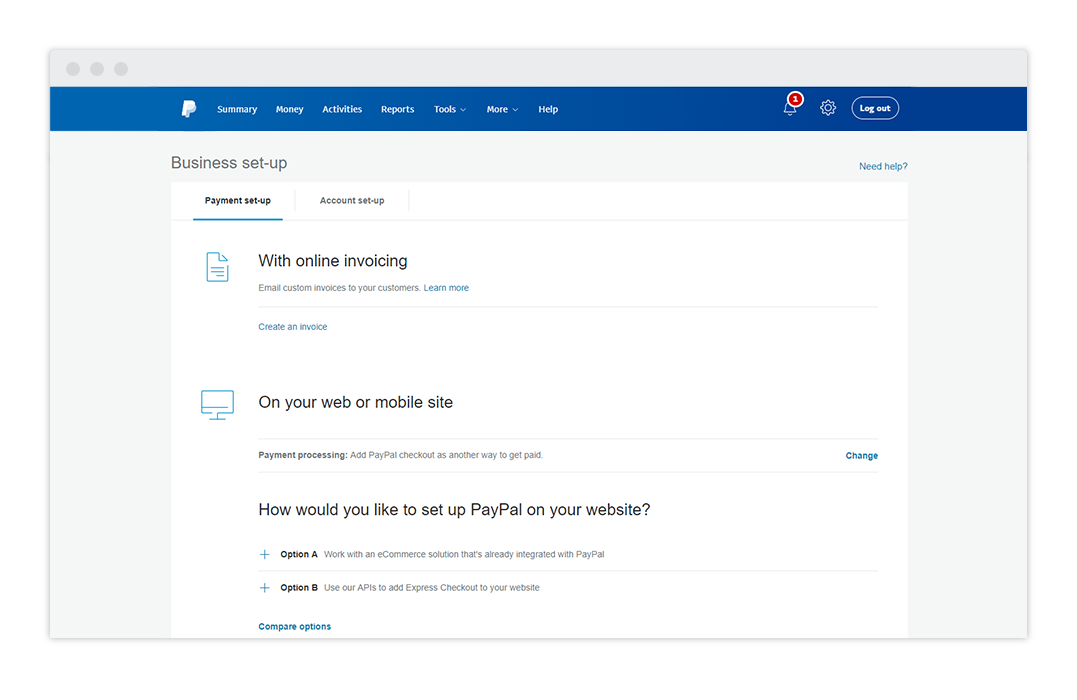The width and height of the screenshot is (1077, 700).
Task: Open Activities in the navigation bar
Action: click(342, 109)
